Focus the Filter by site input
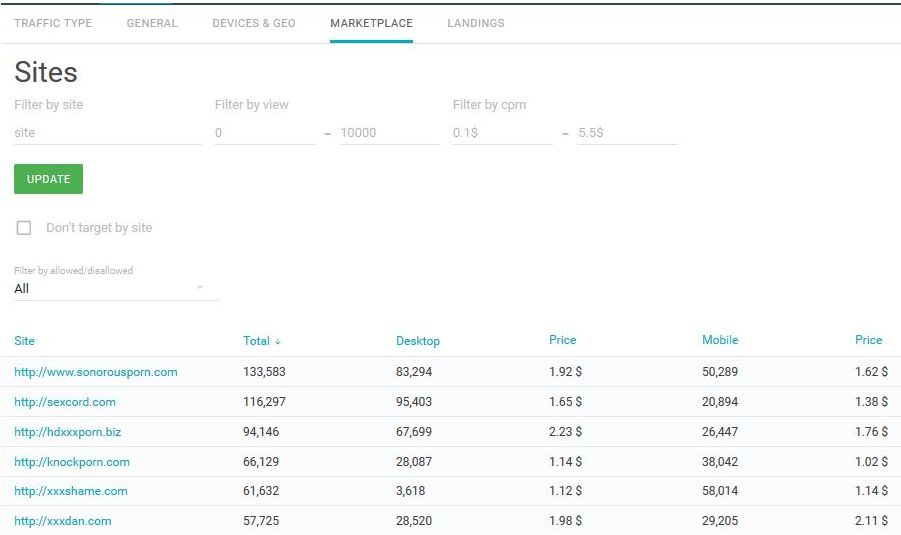The height and width of the screenshot is (535, 901). click(108, 133)
